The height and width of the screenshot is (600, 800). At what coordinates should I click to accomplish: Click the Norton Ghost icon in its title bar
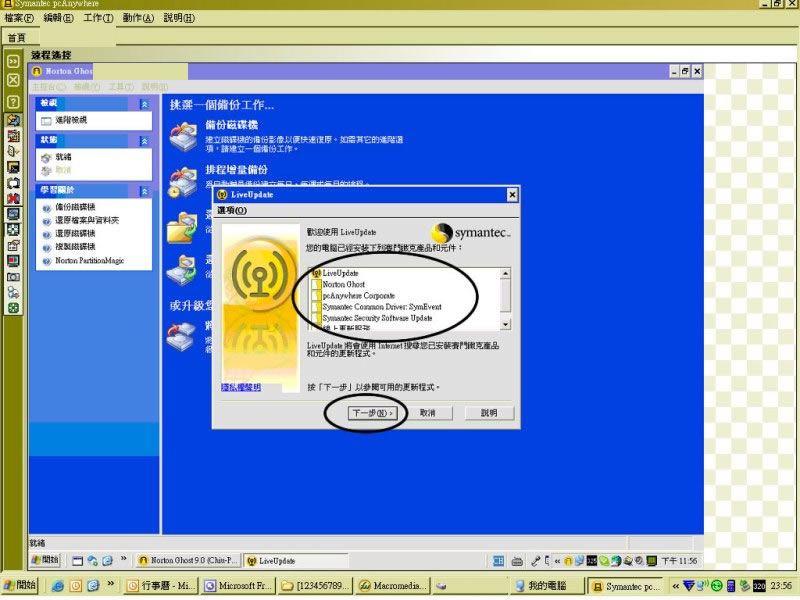click(x=37, y=71)
